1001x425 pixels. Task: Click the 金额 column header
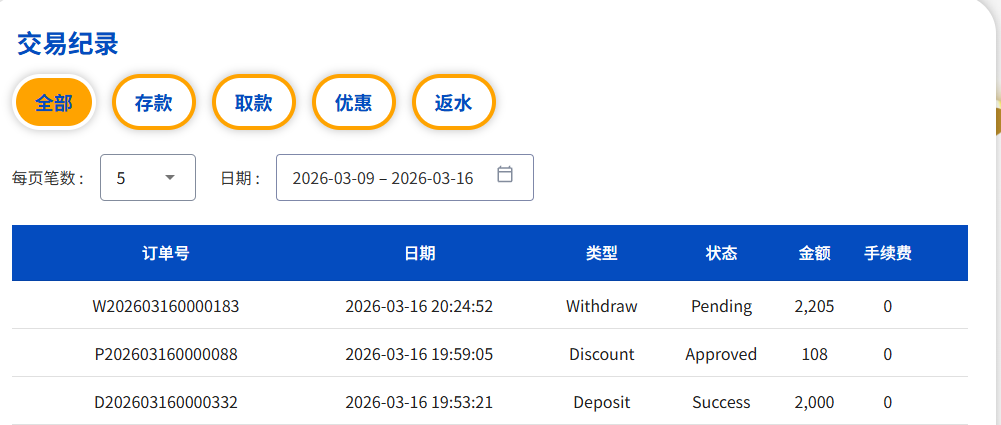(815, 253)
